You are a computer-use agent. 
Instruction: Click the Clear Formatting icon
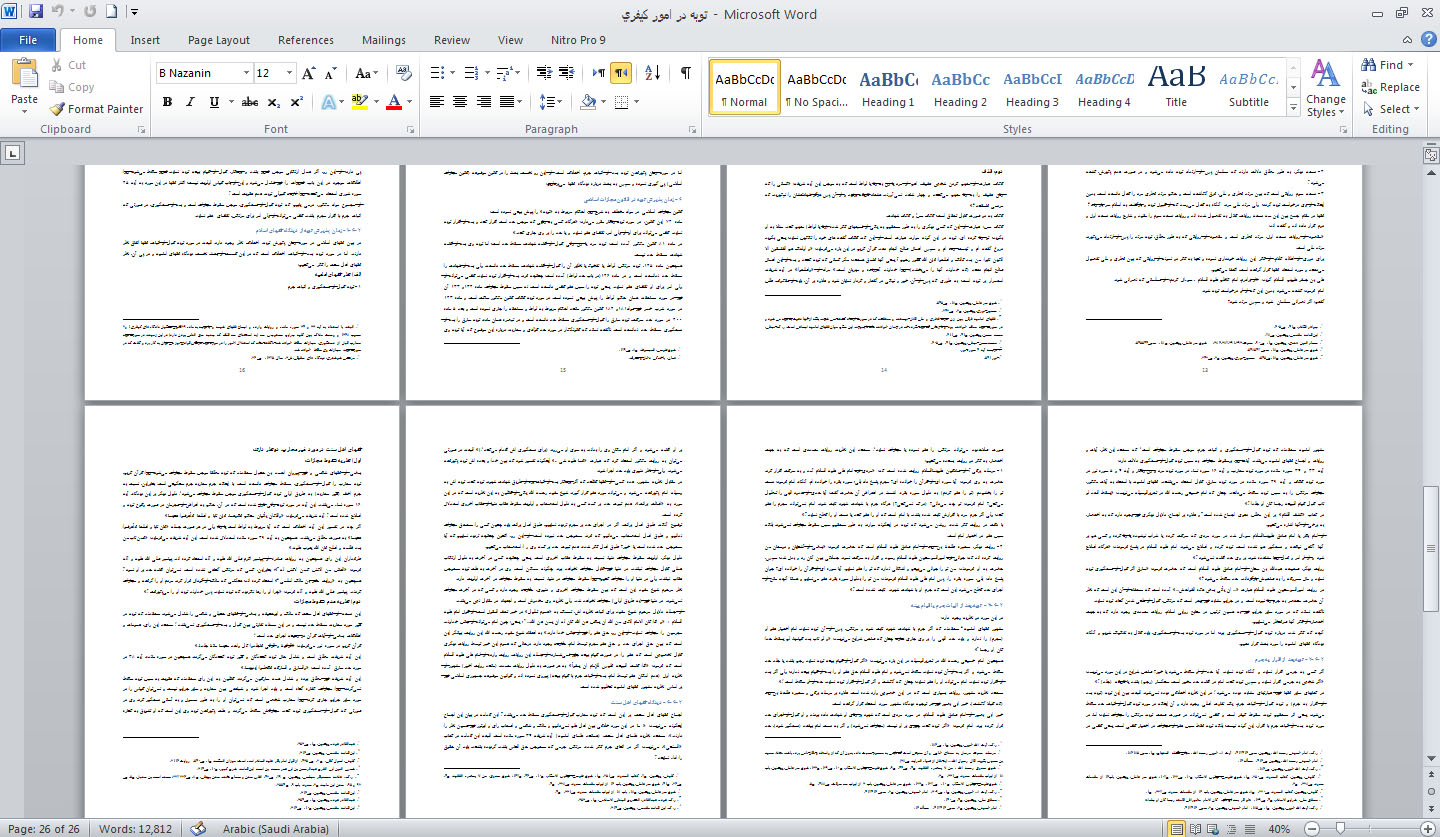click(404, 73)
